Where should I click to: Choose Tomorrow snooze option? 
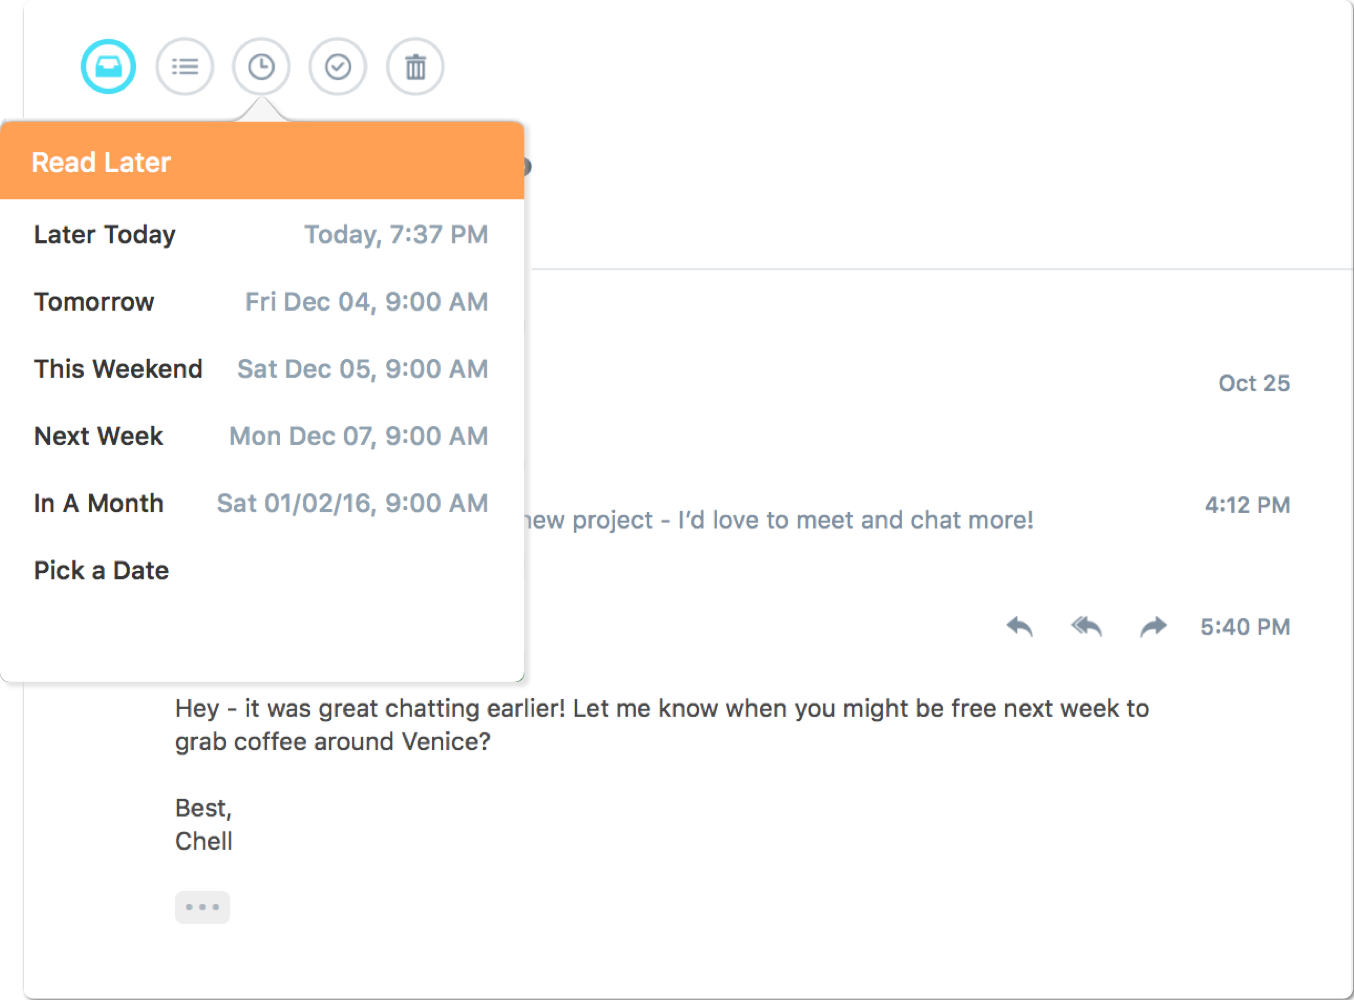pos(261,302)
